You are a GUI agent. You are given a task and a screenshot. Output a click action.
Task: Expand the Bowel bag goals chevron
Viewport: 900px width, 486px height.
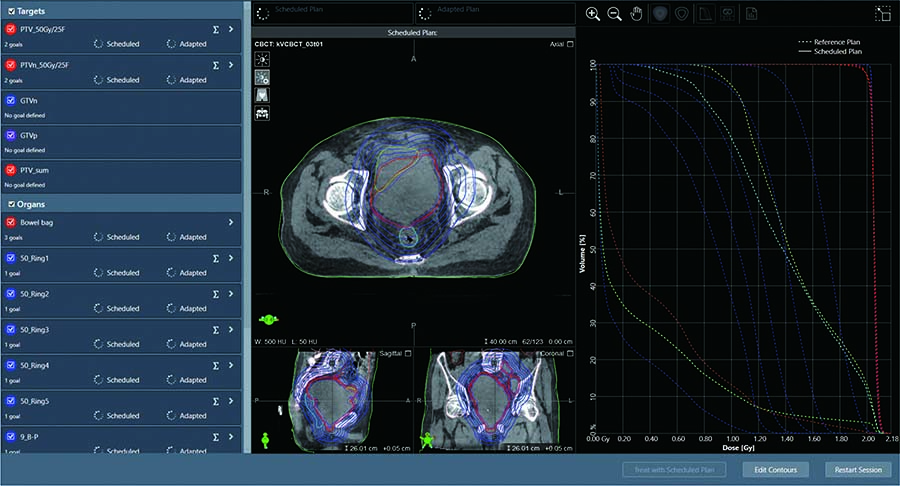[x=231, y=222]
